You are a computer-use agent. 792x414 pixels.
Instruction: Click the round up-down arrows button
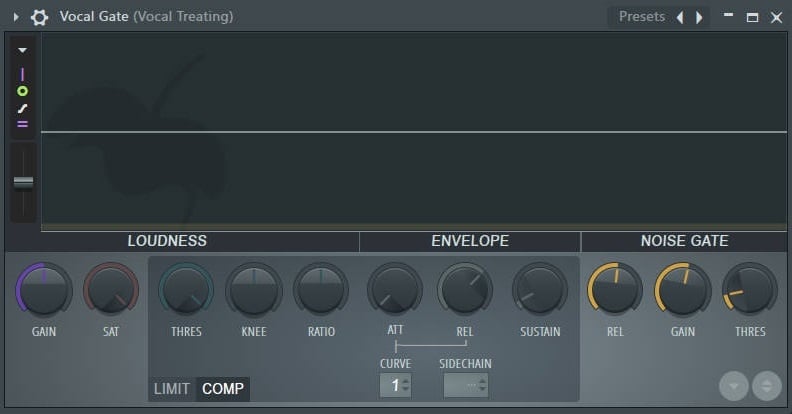(767, 386)
